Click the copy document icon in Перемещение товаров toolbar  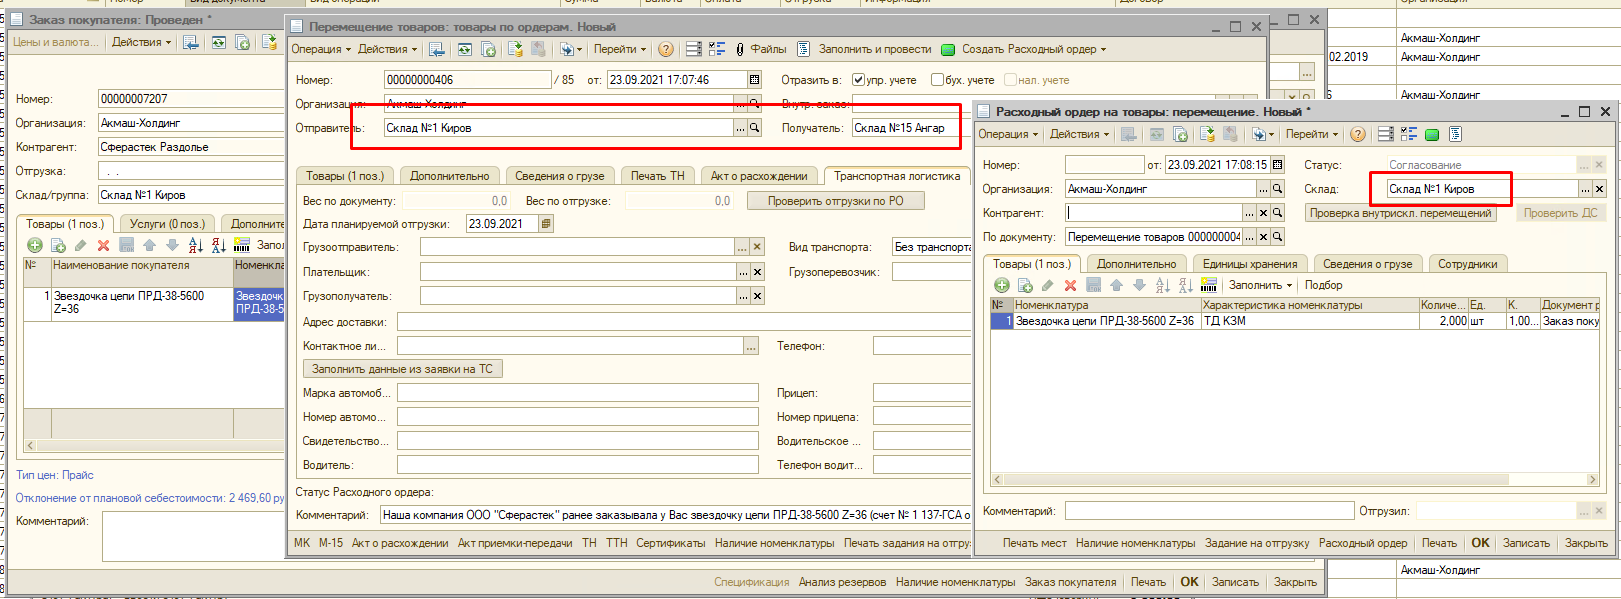click(x=488, y=49)
